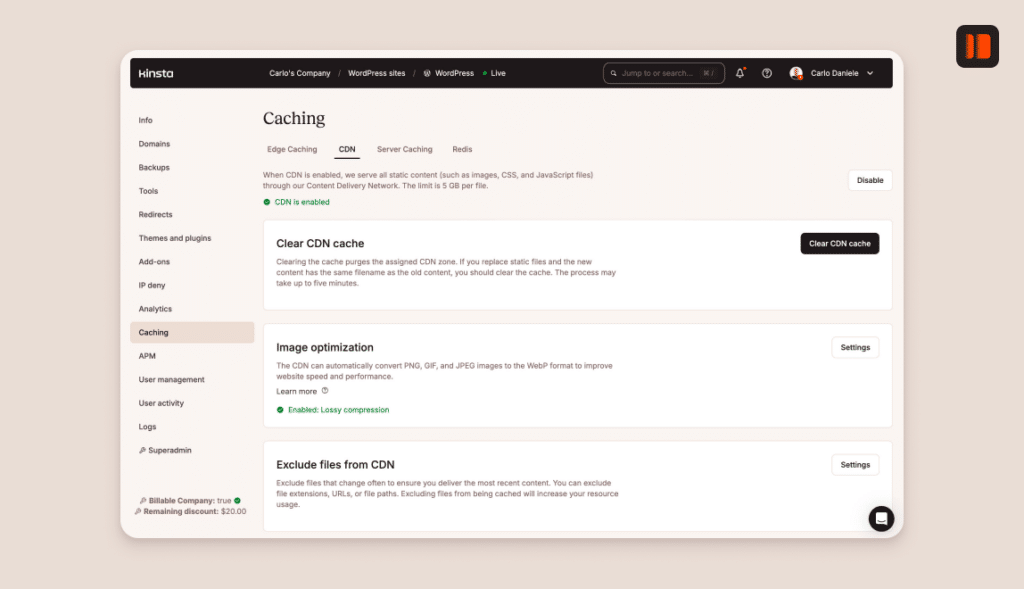Disable the CDN
Image resolution: width=1024 pixels, height=589 pixels.
[869, 180]
